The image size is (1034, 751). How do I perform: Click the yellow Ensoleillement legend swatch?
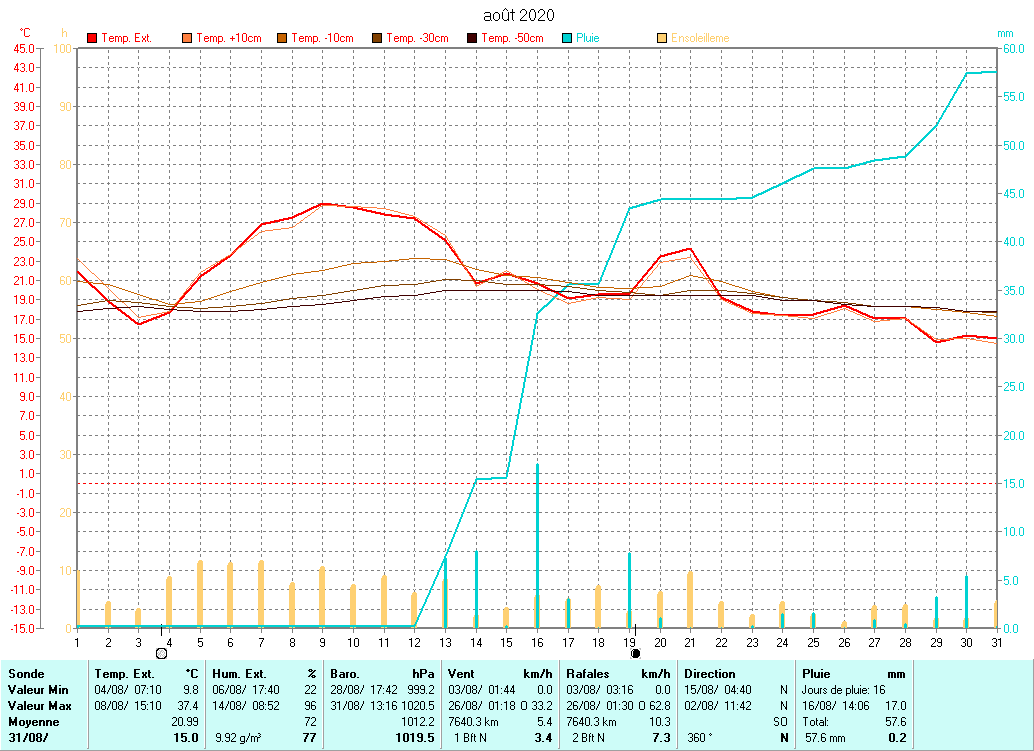(x=662, y=39)
